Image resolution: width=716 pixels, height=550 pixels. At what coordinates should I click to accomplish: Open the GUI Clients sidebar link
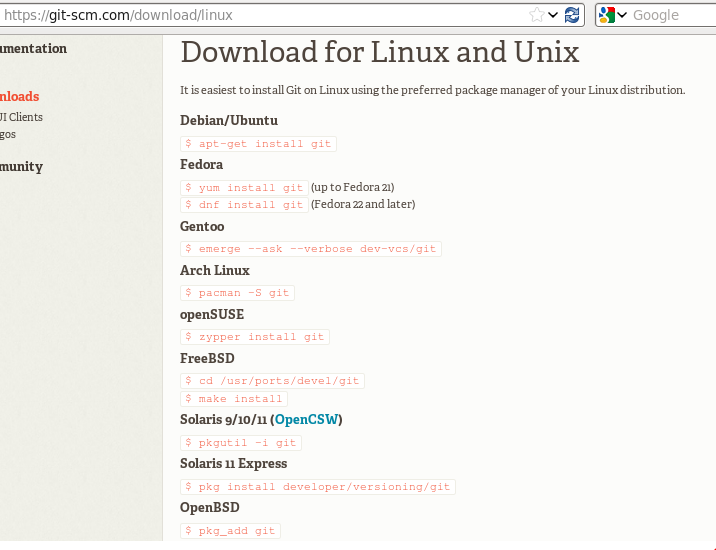(x=21, y=117)
